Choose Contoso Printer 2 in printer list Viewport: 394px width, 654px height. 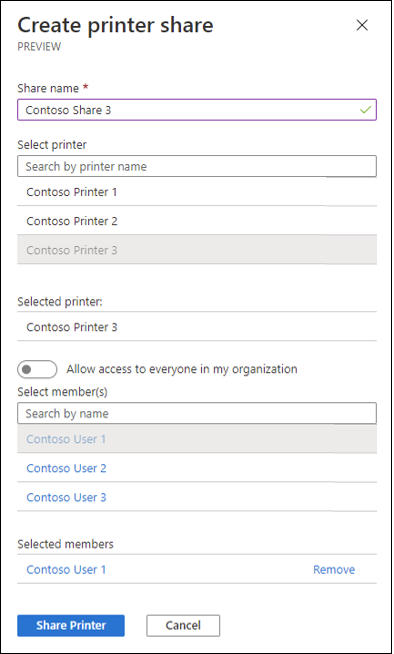click(x=197, y=221)
